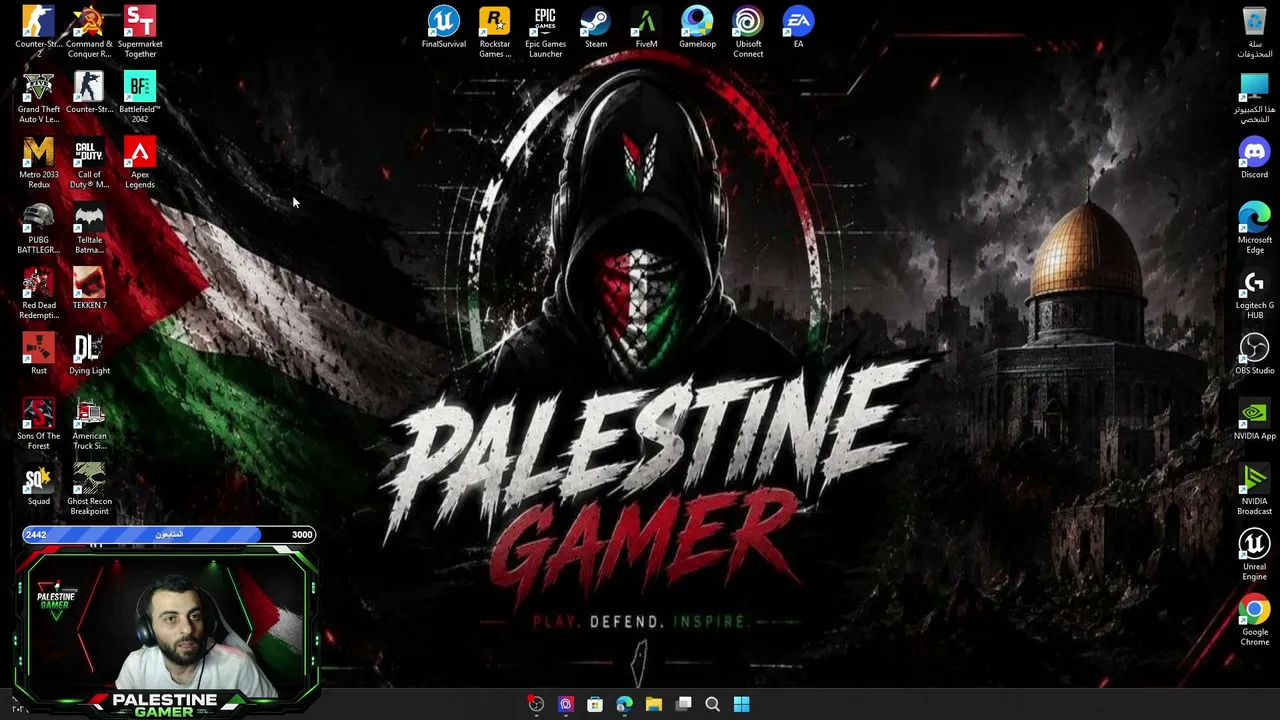Image resolution: width=1280 pixels, height=720 pixels.
Task: Select the Unreal Engine desktop icon
Action: coord(1254,555)
